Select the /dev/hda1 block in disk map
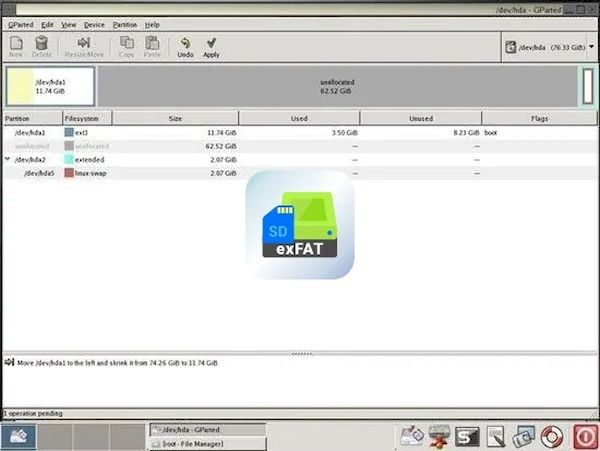Image resolution: width=600 pixels, height=451 pixels. 50,86
